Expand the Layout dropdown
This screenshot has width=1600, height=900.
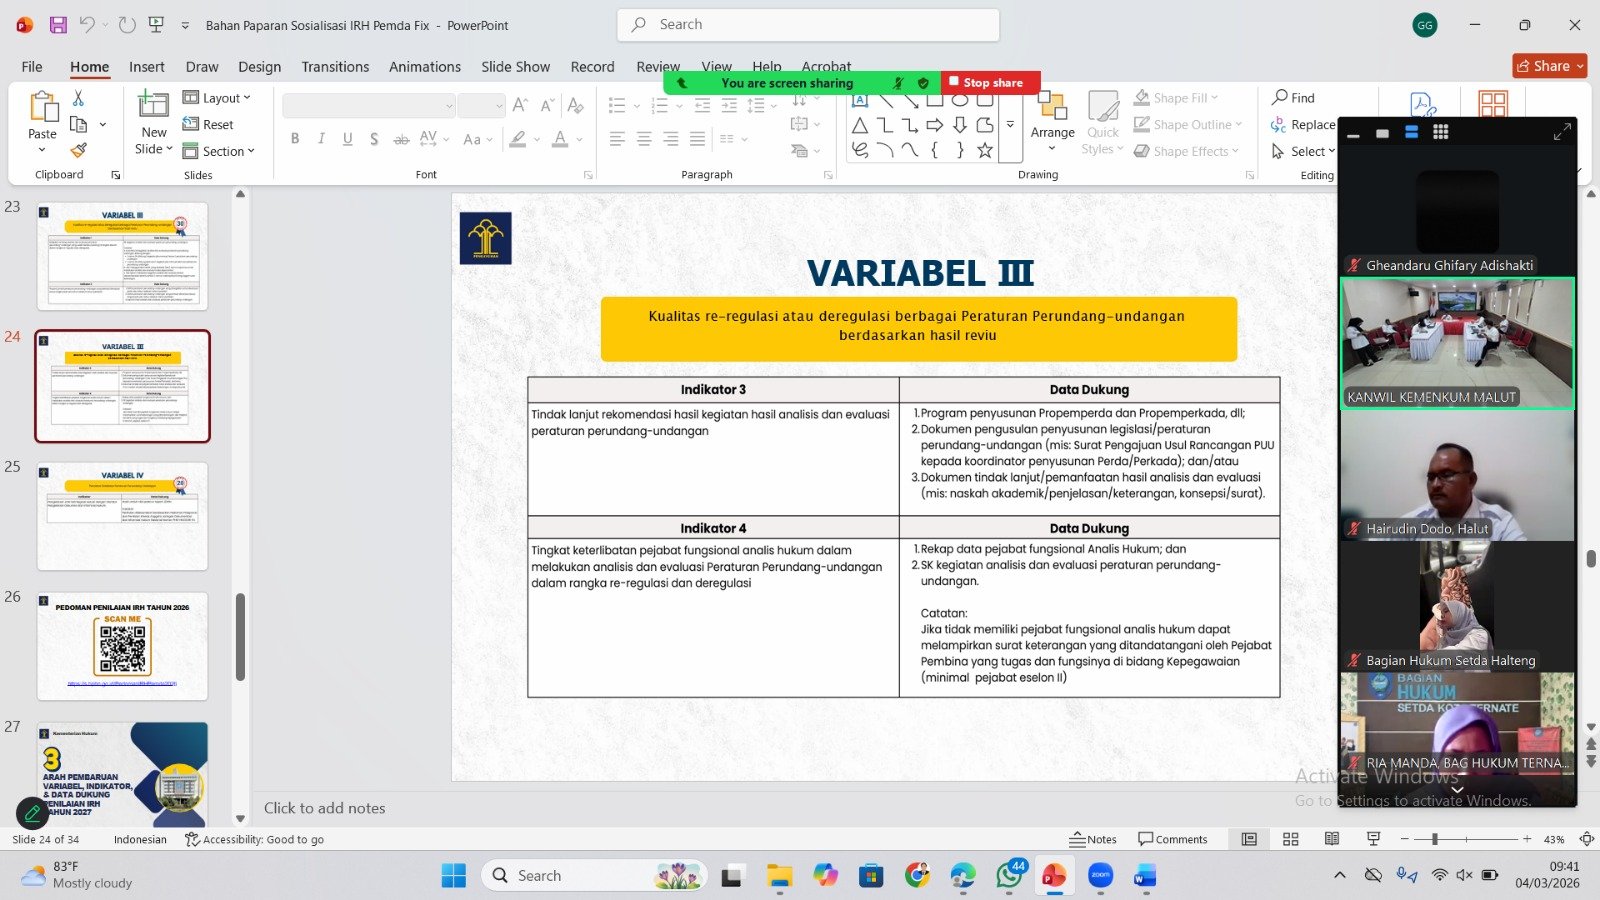(x=217, y=98)
